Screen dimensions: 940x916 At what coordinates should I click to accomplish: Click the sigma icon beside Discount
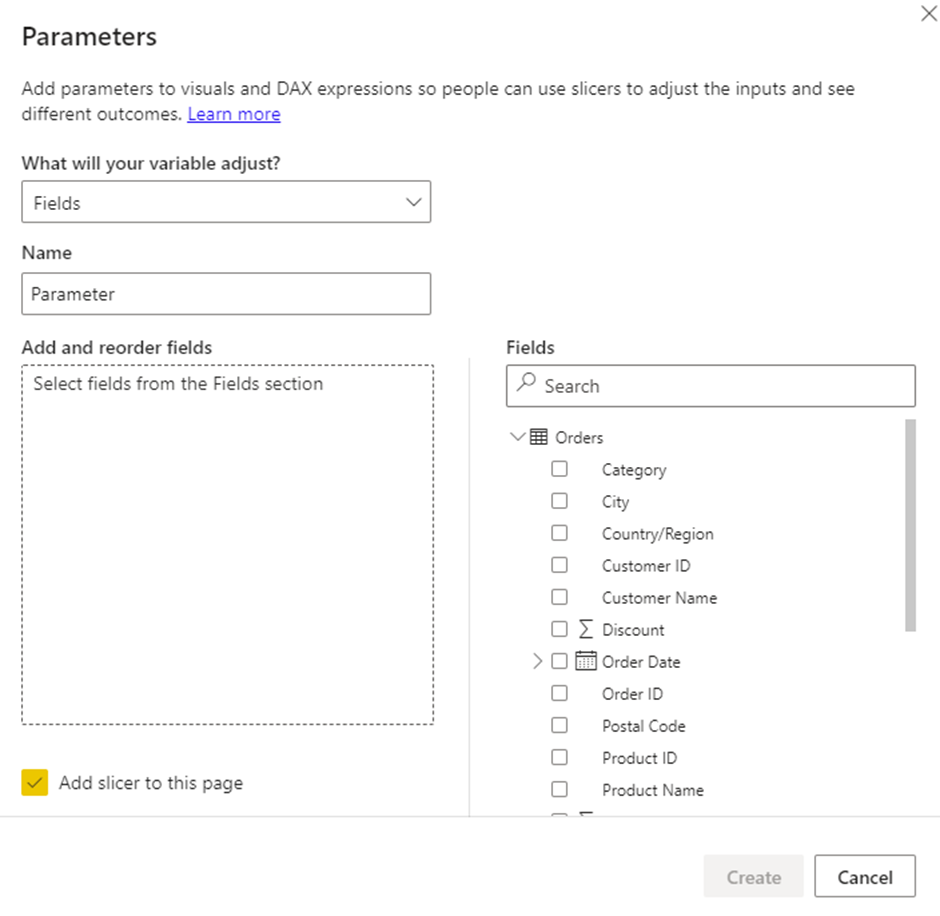coord(586,629)
